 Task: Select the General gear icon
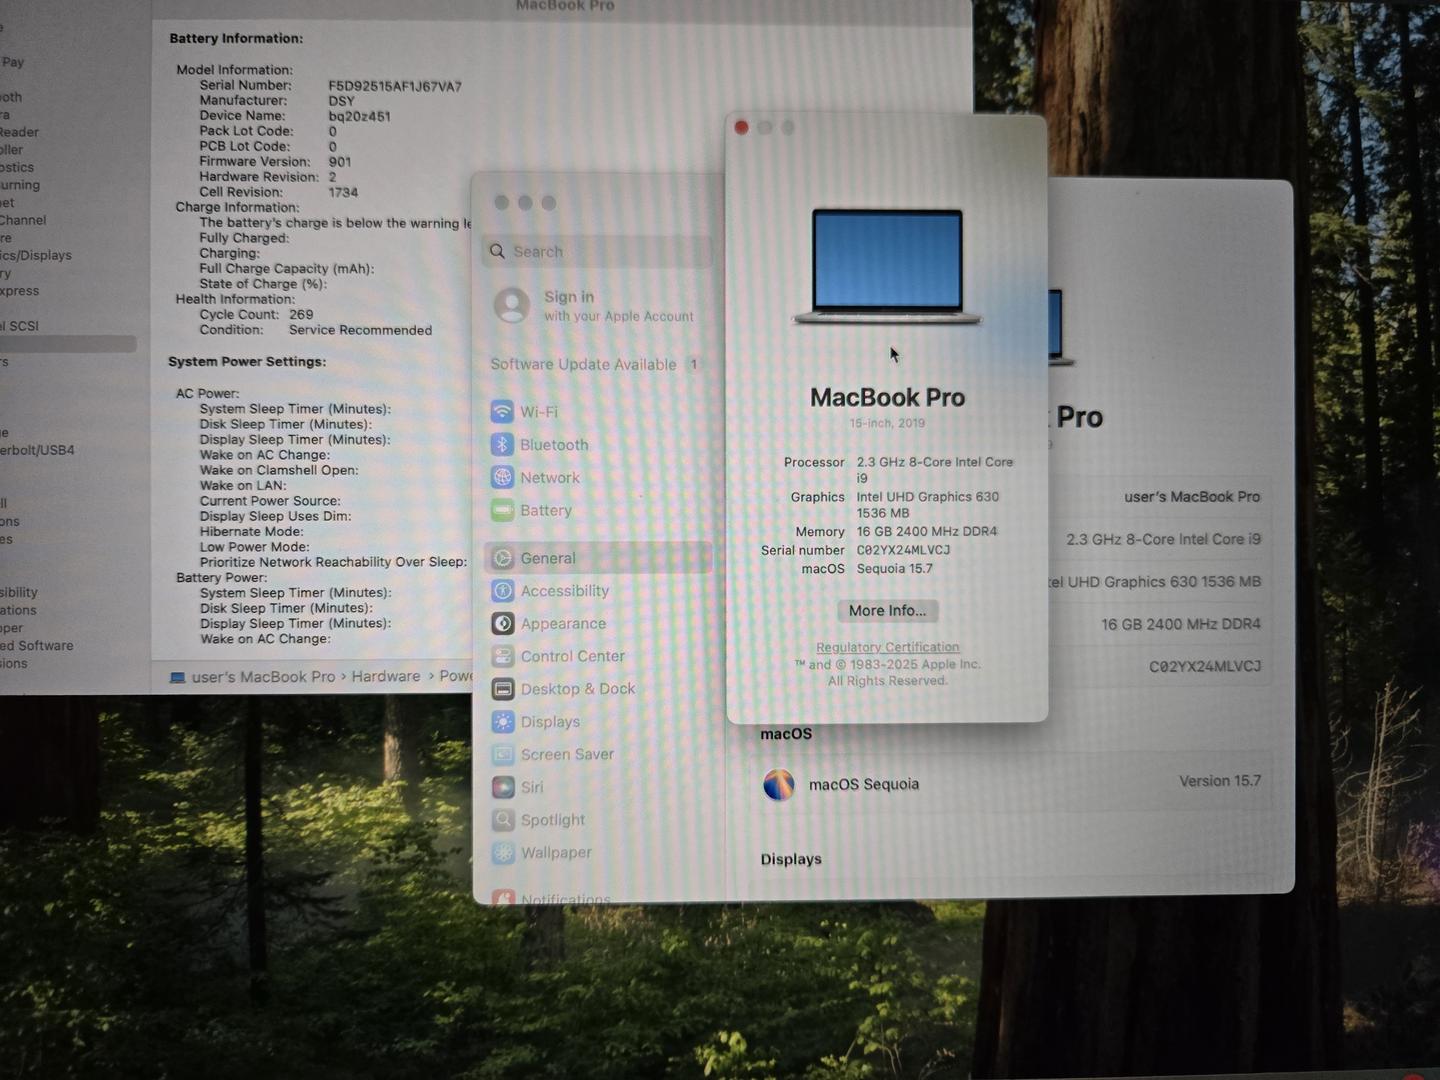tap(503, 558)
